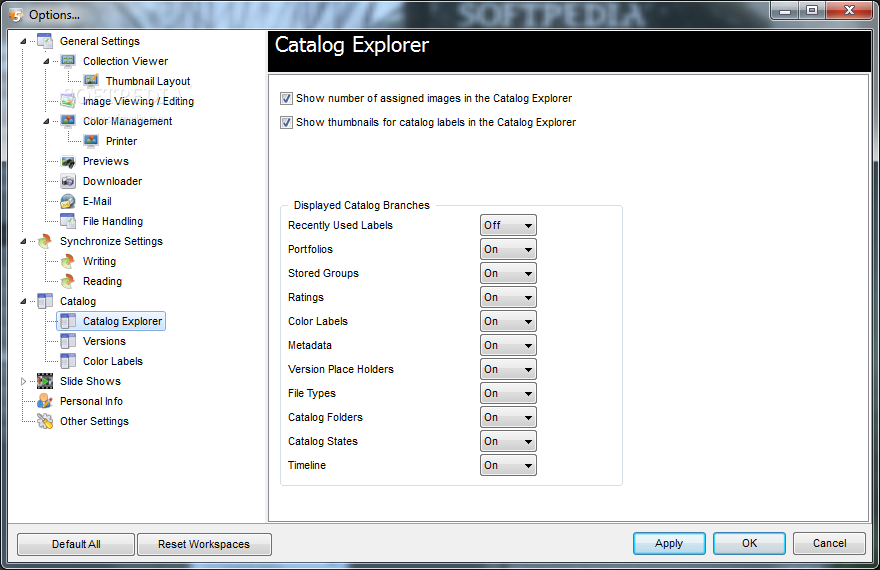Image resolution: width=880 pixels, height=570 pixels.
Task: Click the Printer icon
Action: click(x=91, y=141)
